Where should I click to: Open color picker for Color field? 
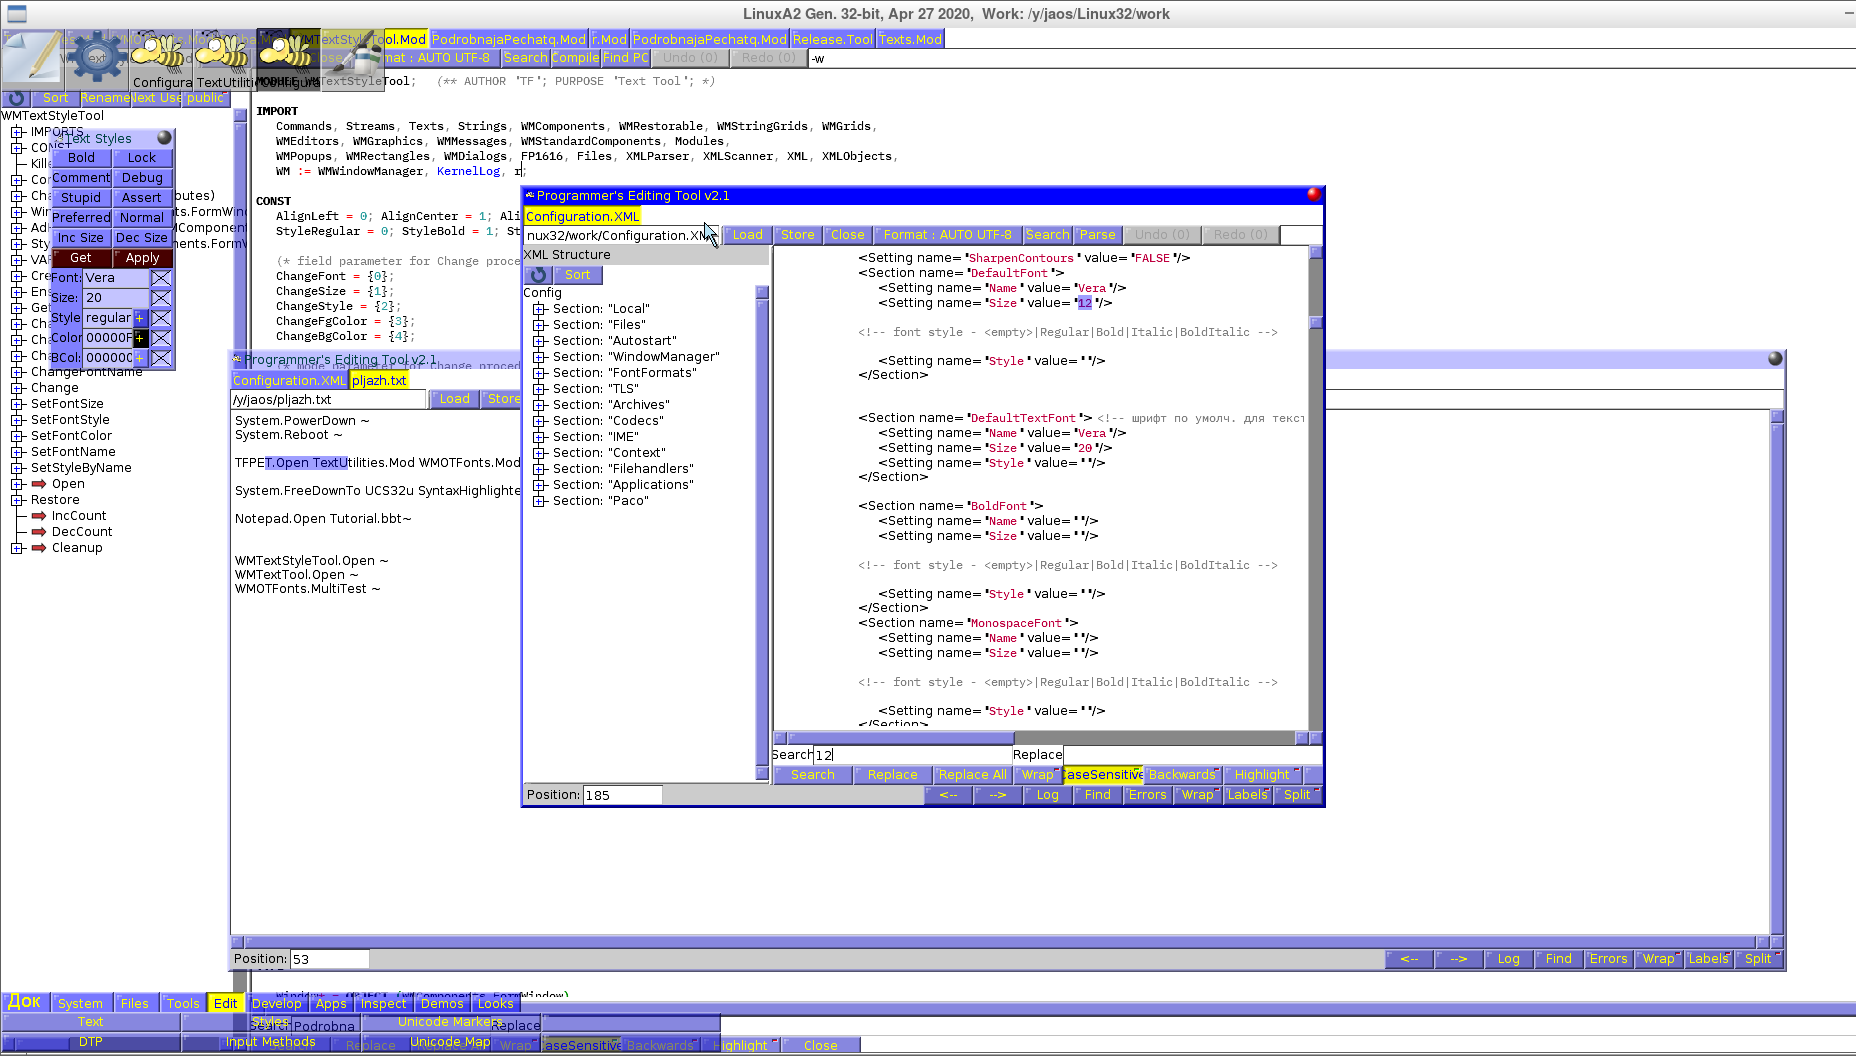click(140, 338)
